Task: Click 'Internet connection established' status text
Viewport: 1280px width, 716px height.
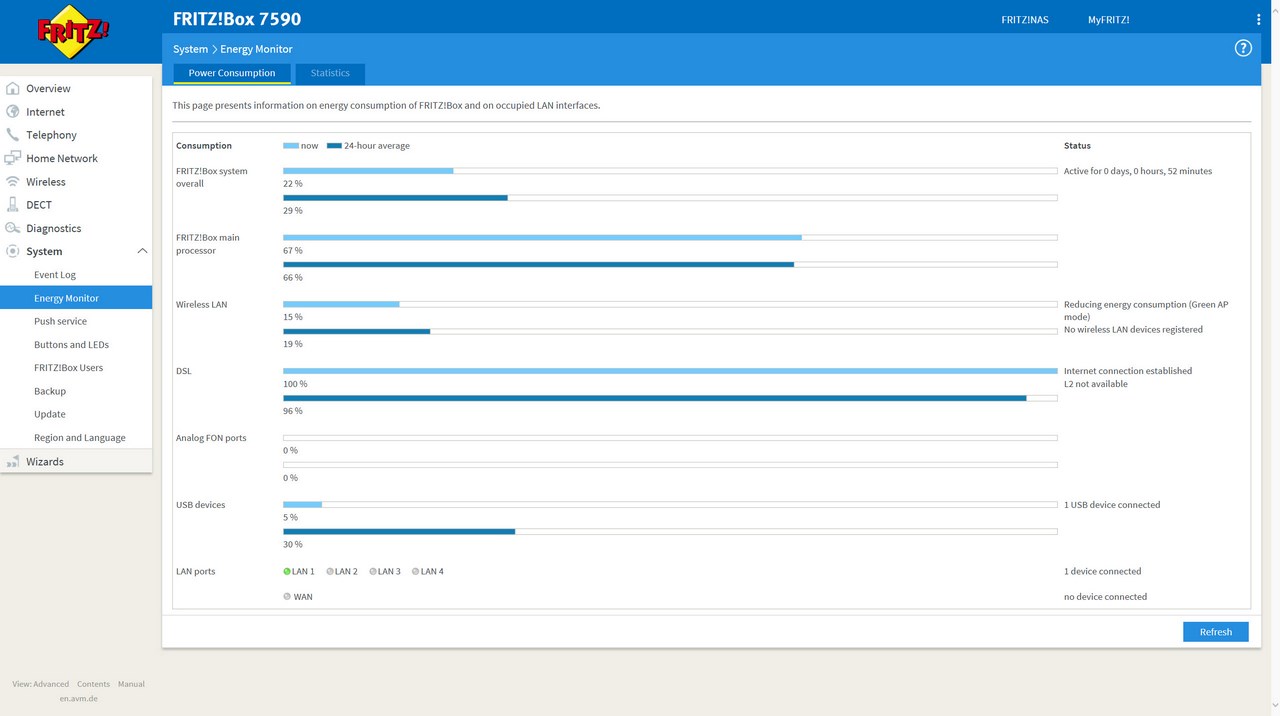Action: [1128, 371]
